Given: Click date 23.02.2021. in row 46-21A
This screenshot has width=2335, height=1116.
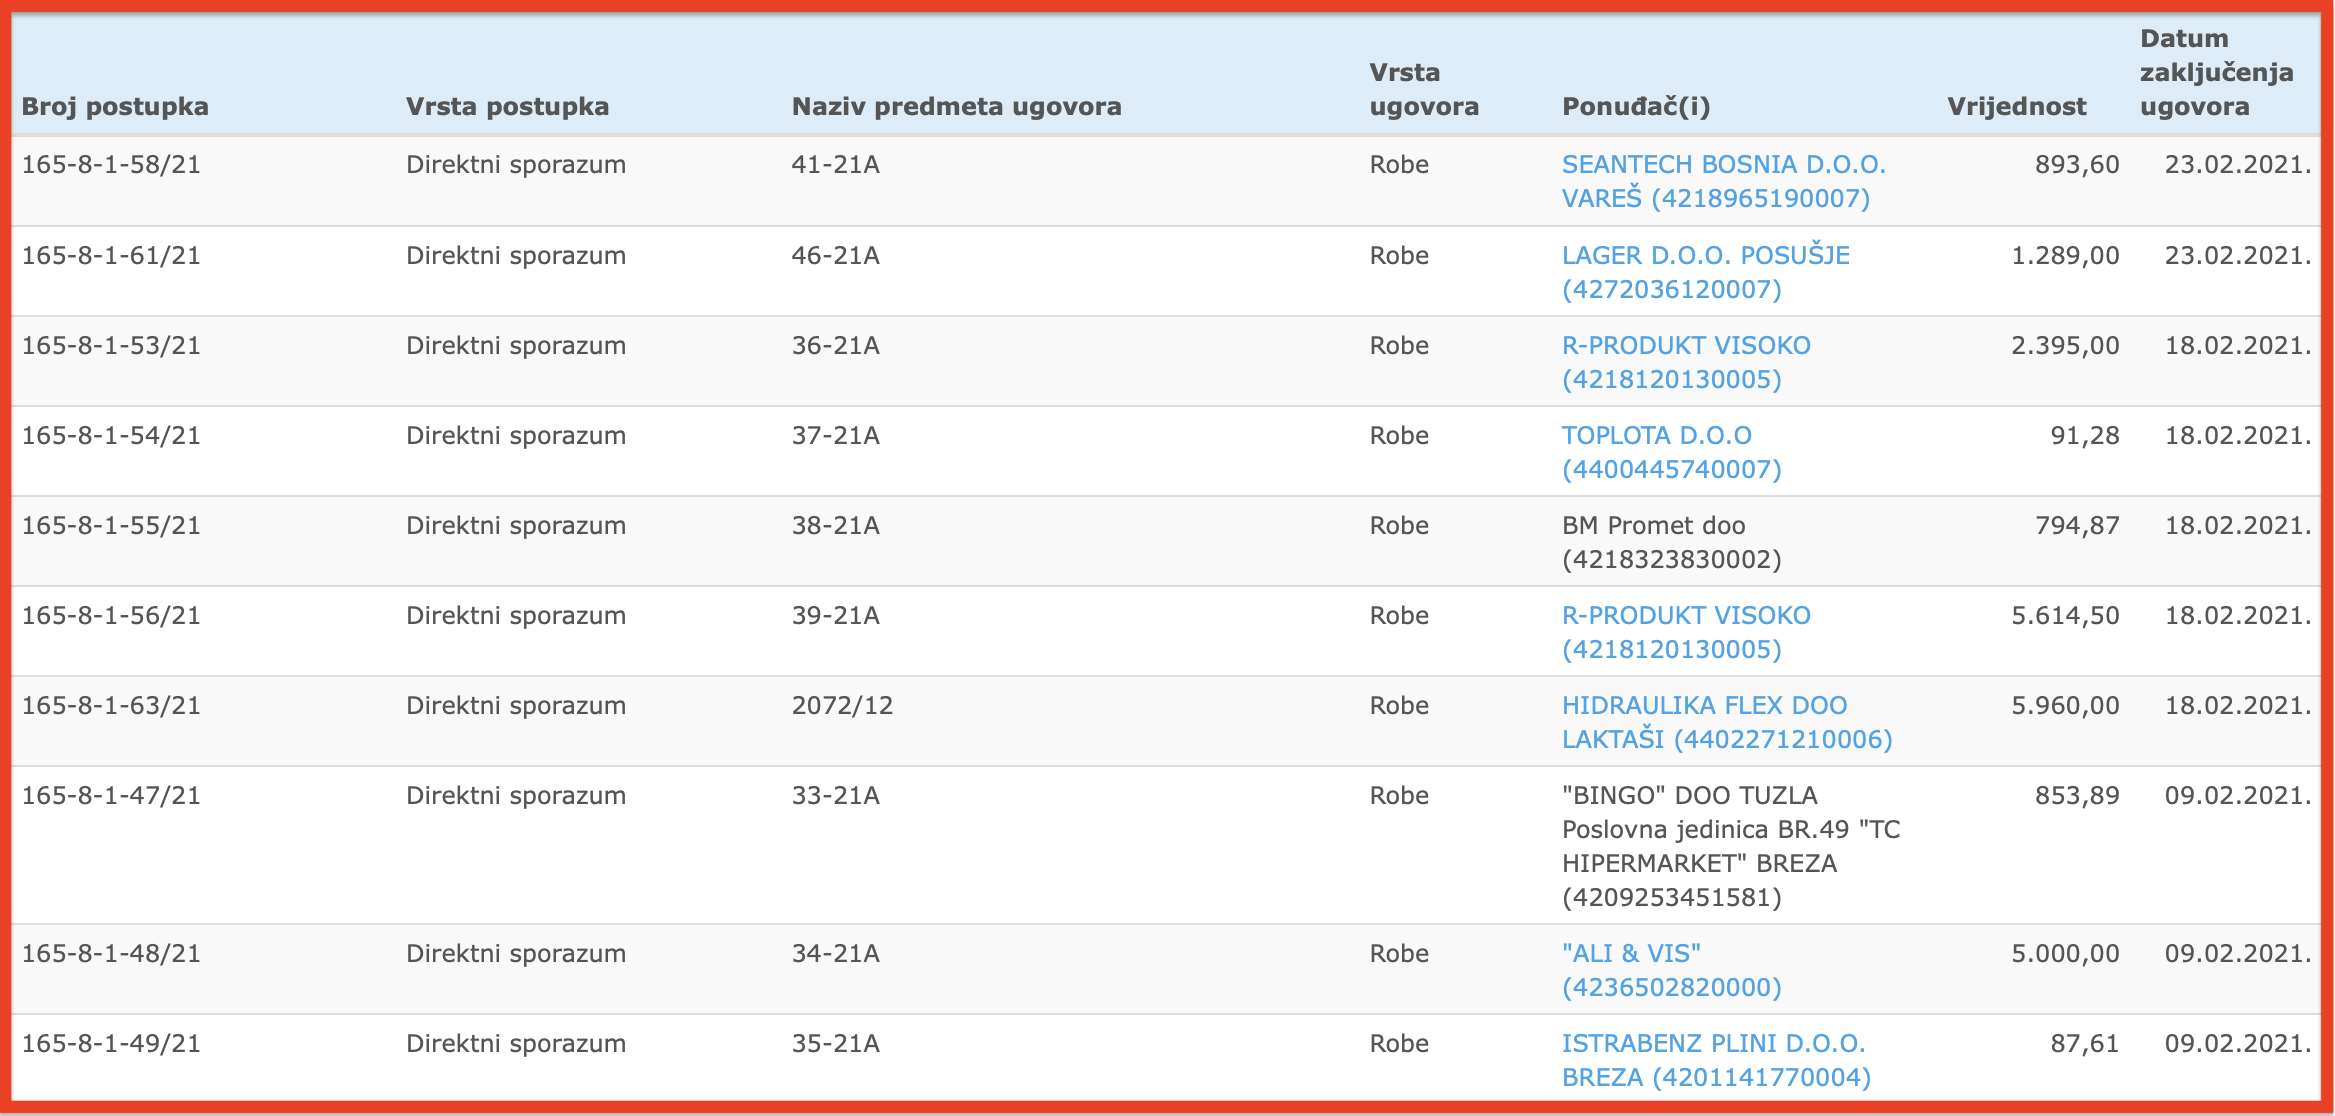Looking at the screenshot, I should 2238,255.
